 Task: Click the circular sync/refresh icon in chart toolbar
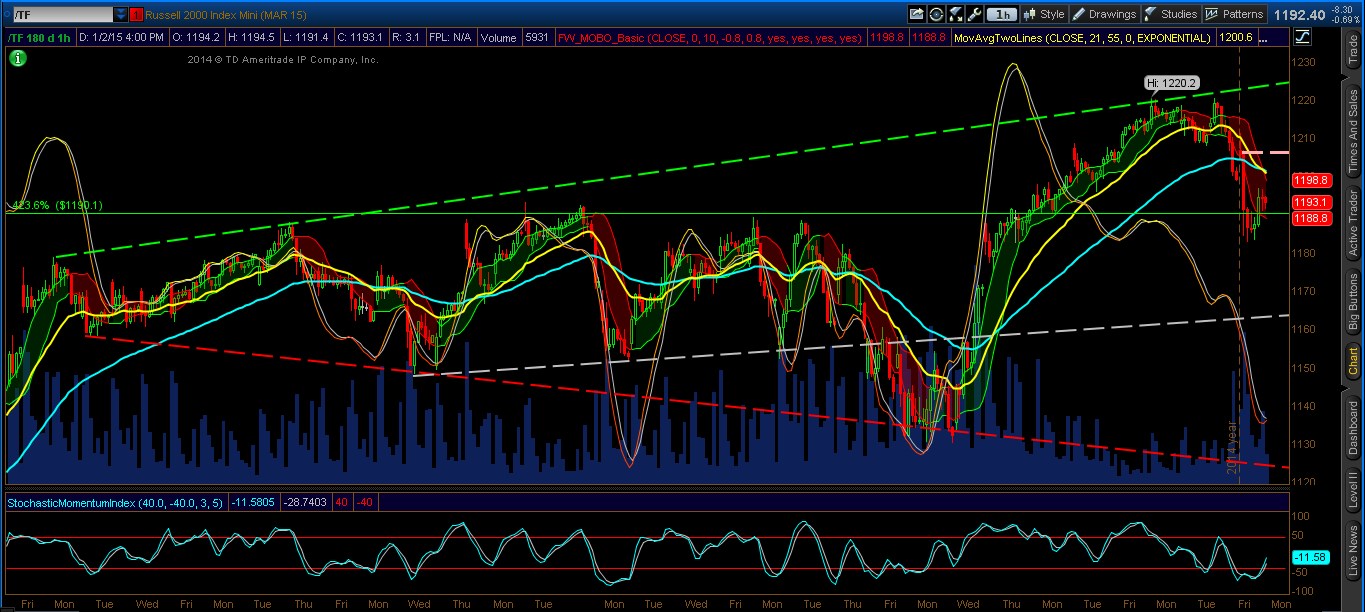pyautogui.click(x=936, y=14)
